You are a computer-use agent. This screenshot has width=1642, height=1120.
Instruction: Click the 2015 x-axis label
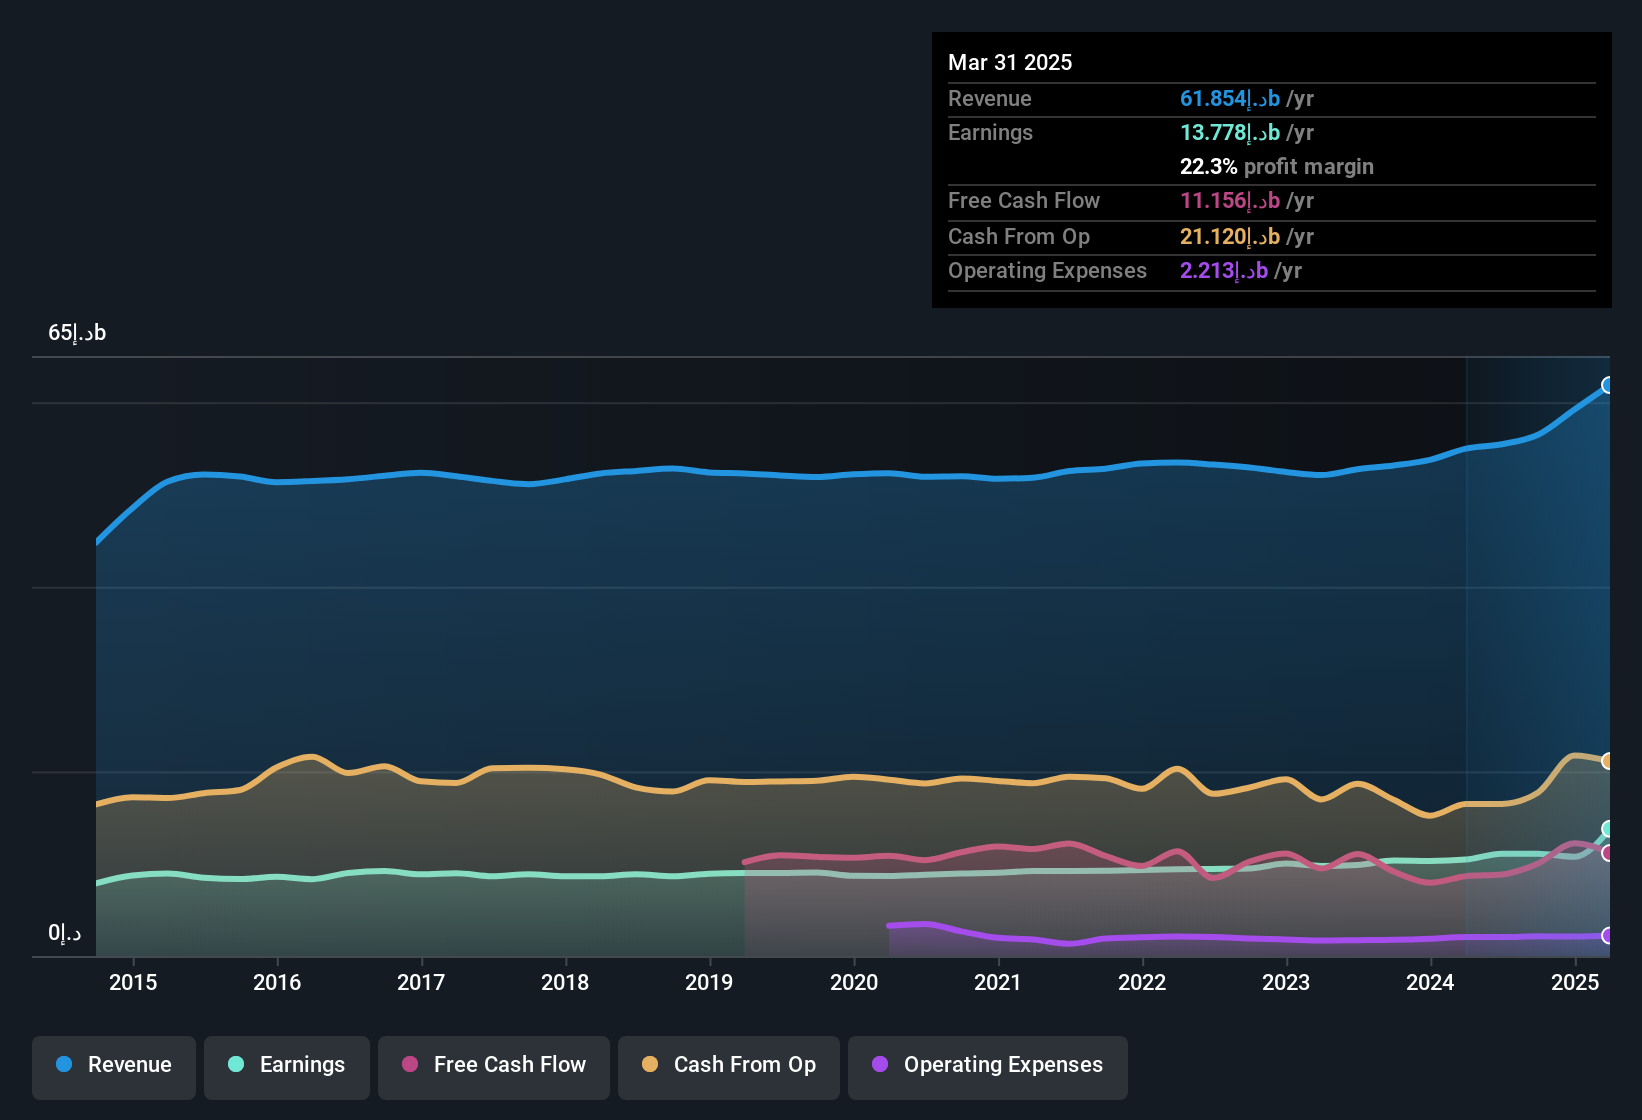pos(133,982)
